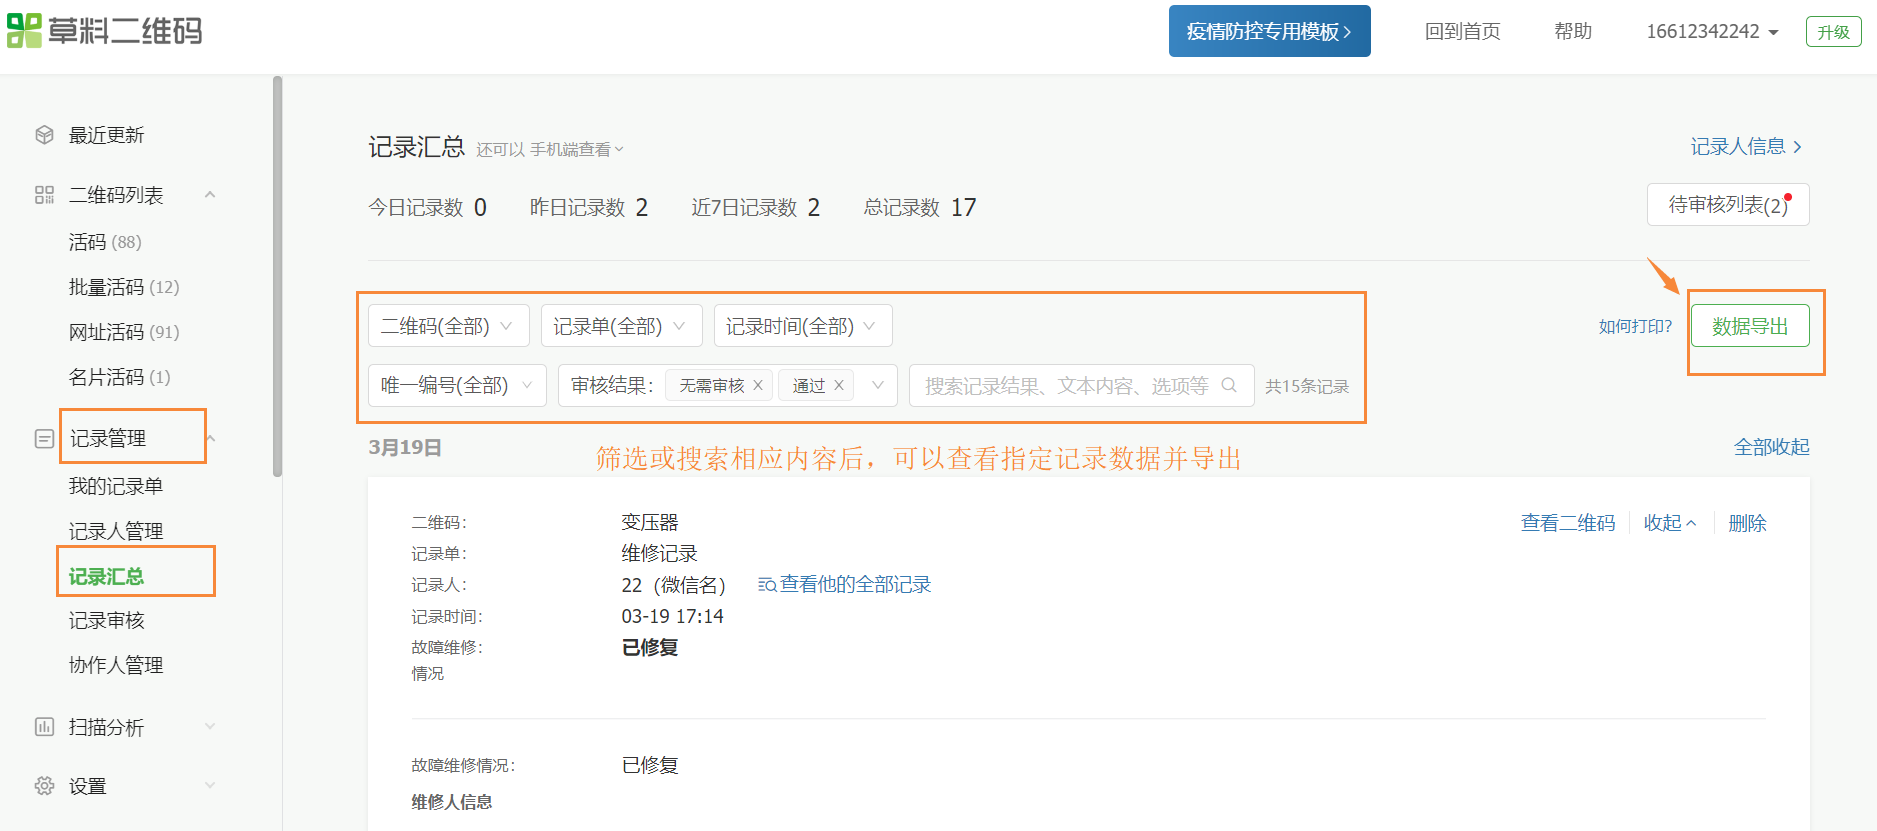Expand the 扫描分析 sidebar section
The height and width of the screenshot is (831, 1877).
(x=210, y=727)
